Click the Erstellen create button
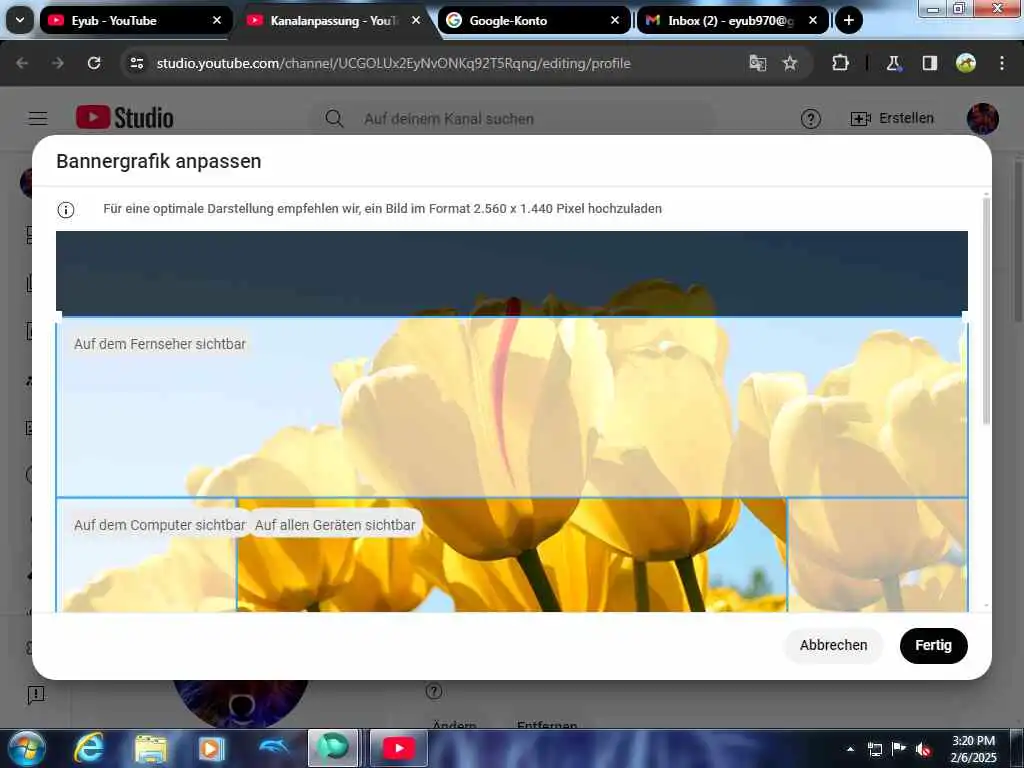This screenshot has height=768, width=1024. tap(892, 118)
